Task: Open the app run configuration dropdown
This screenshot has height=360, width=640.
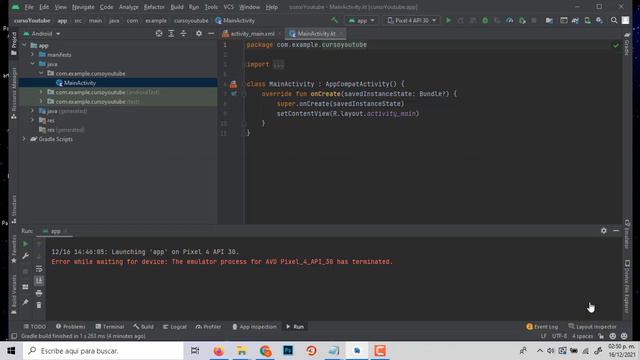Action: [362, 20]
